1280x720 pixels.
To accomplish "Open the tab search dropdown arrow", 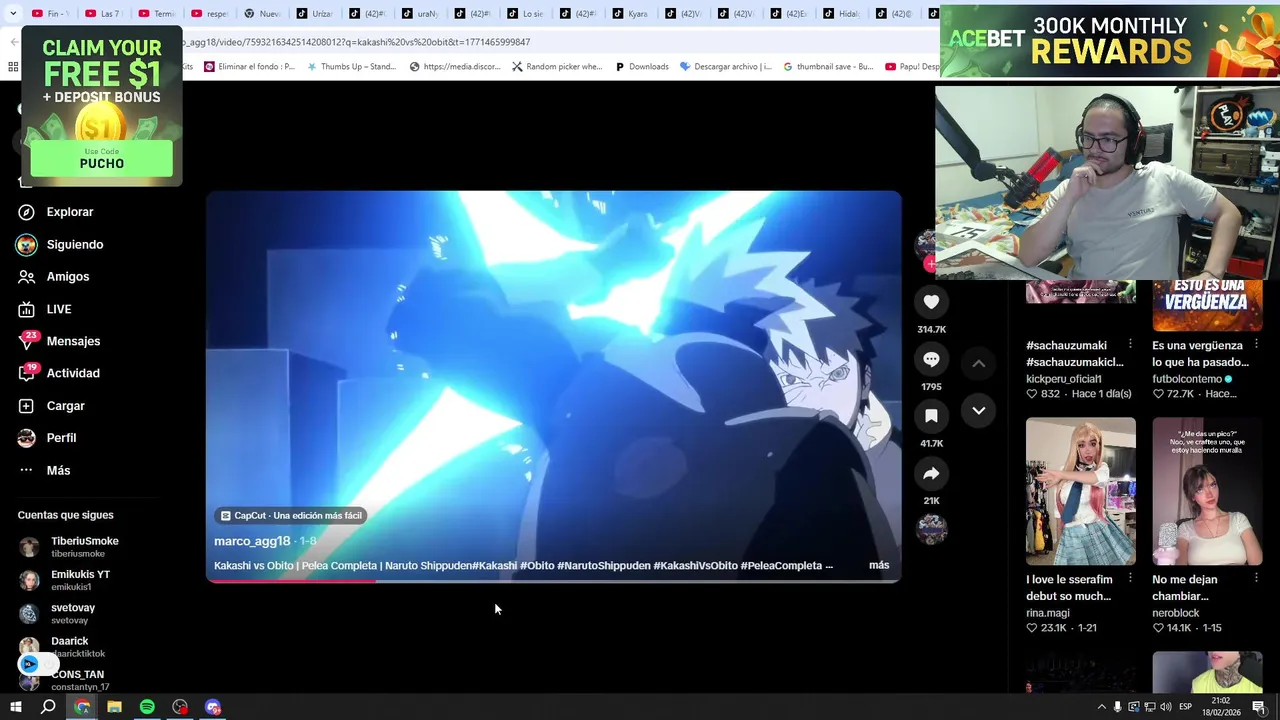I will (12, 14).
